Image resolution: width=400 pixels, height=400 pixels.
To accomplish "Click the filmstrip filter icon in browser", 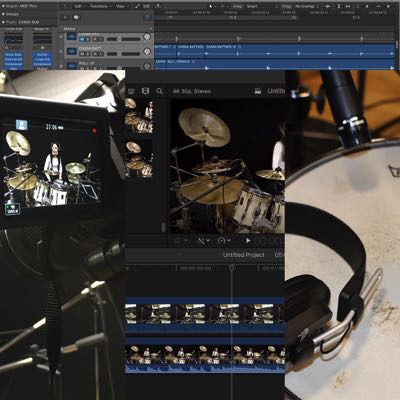I will pos(145,91).
